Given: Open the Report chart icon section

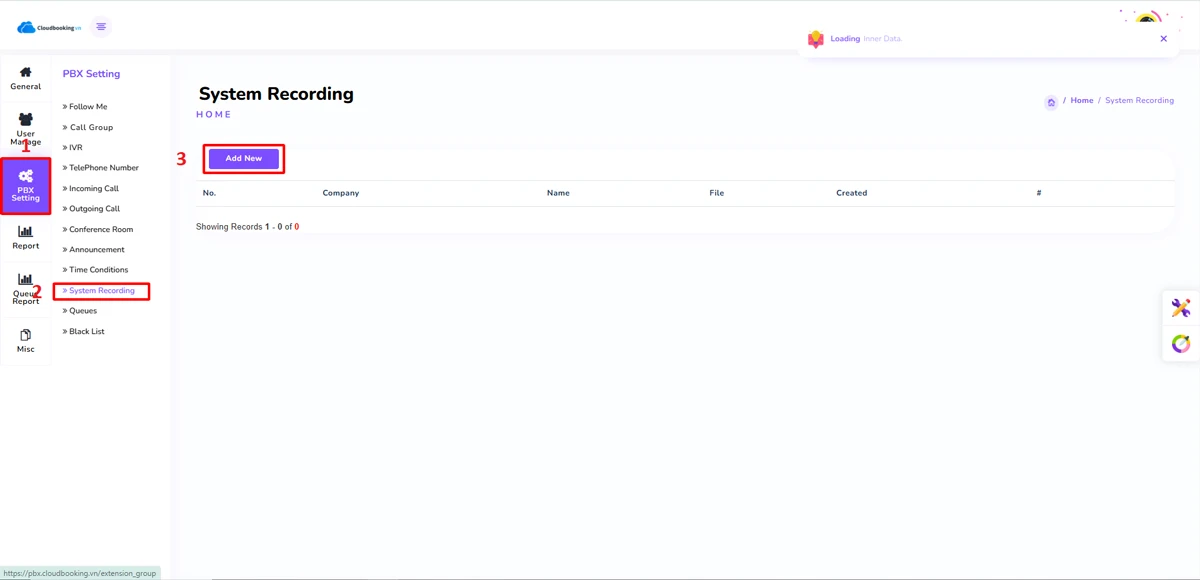Looking at the screenshot, I should pos(26,237).
